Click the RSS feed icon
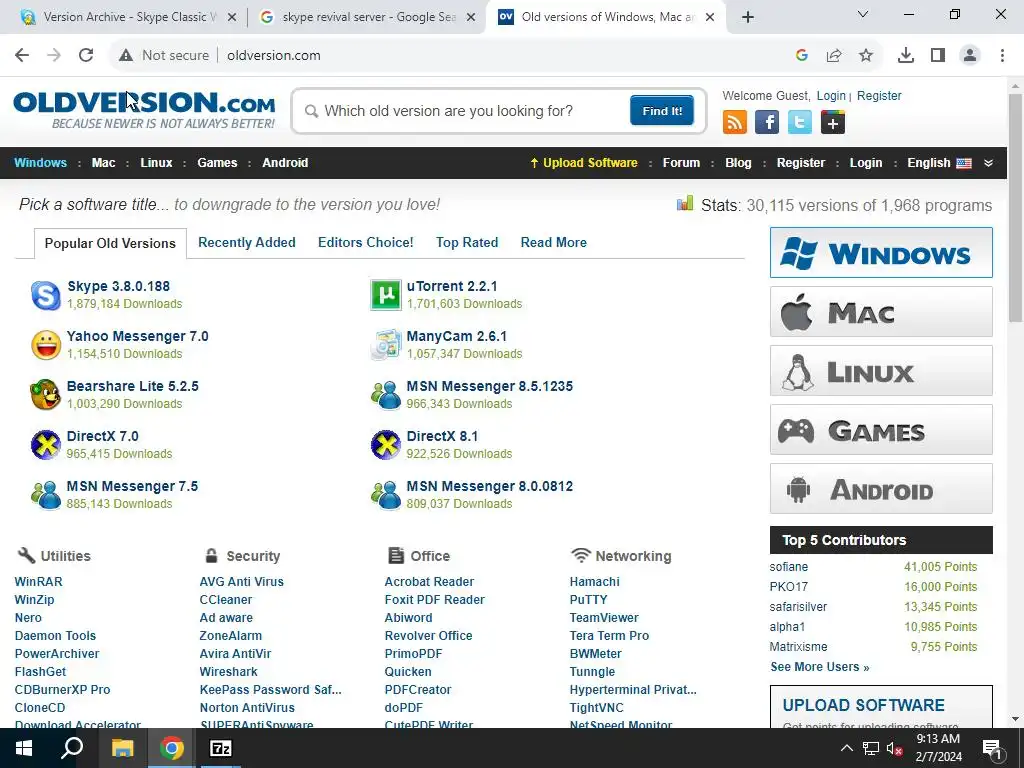Image resolution: width=1024 pixels, height=768 pixels. [735, 122]
